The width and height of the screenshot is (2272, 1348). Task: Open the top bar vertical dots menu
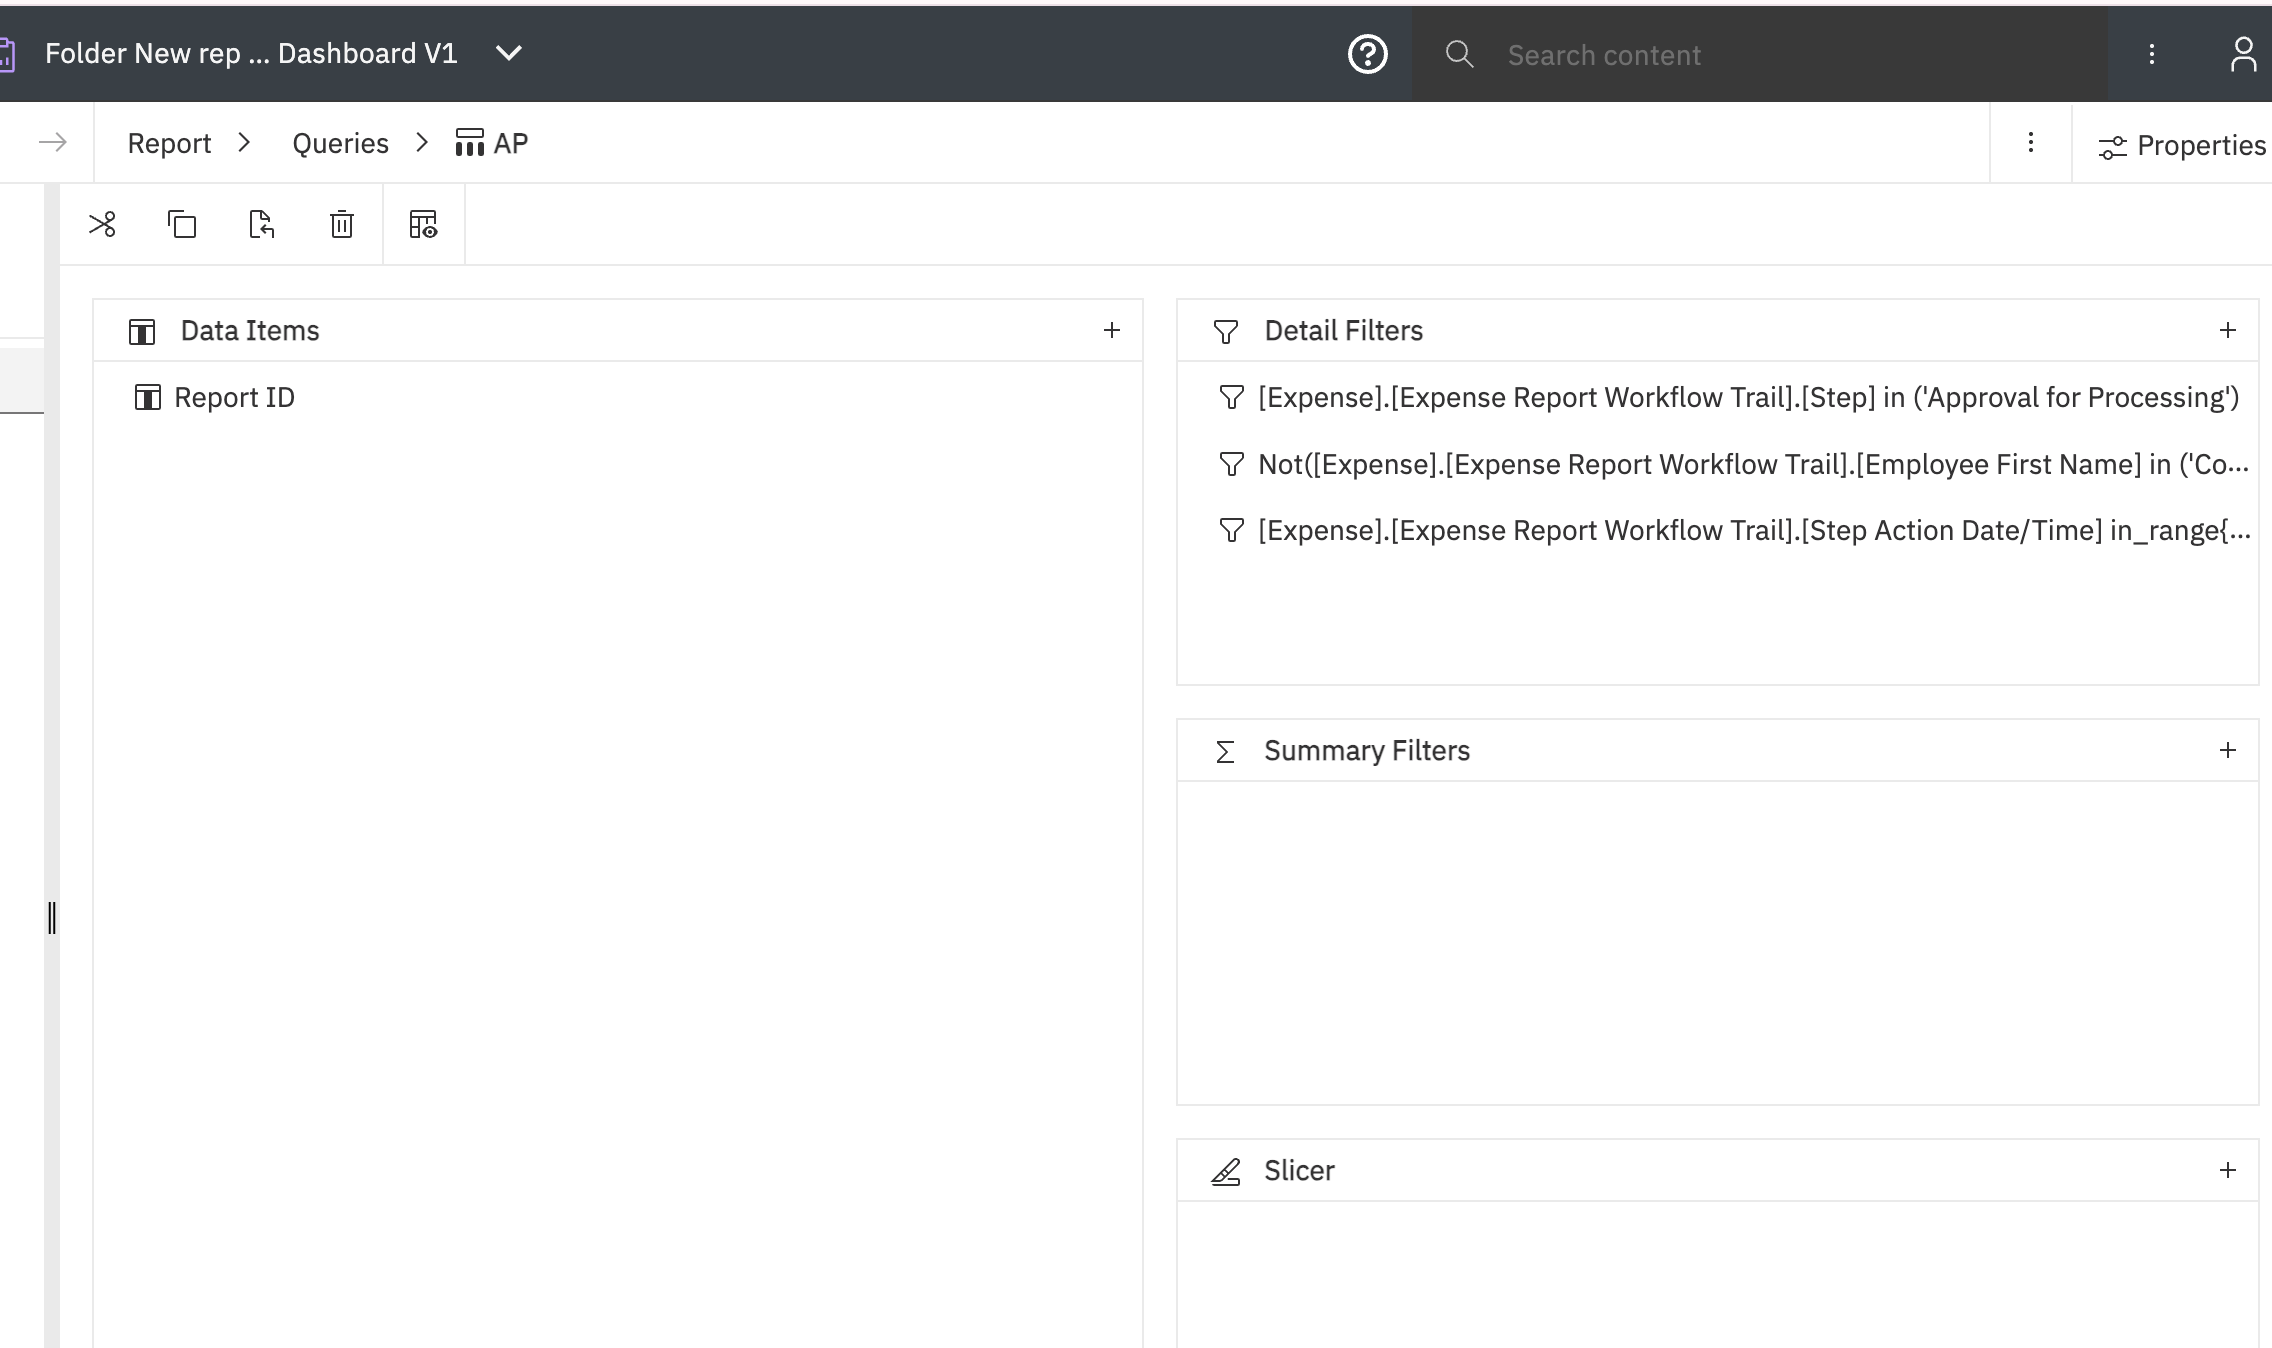(2152, 54)
